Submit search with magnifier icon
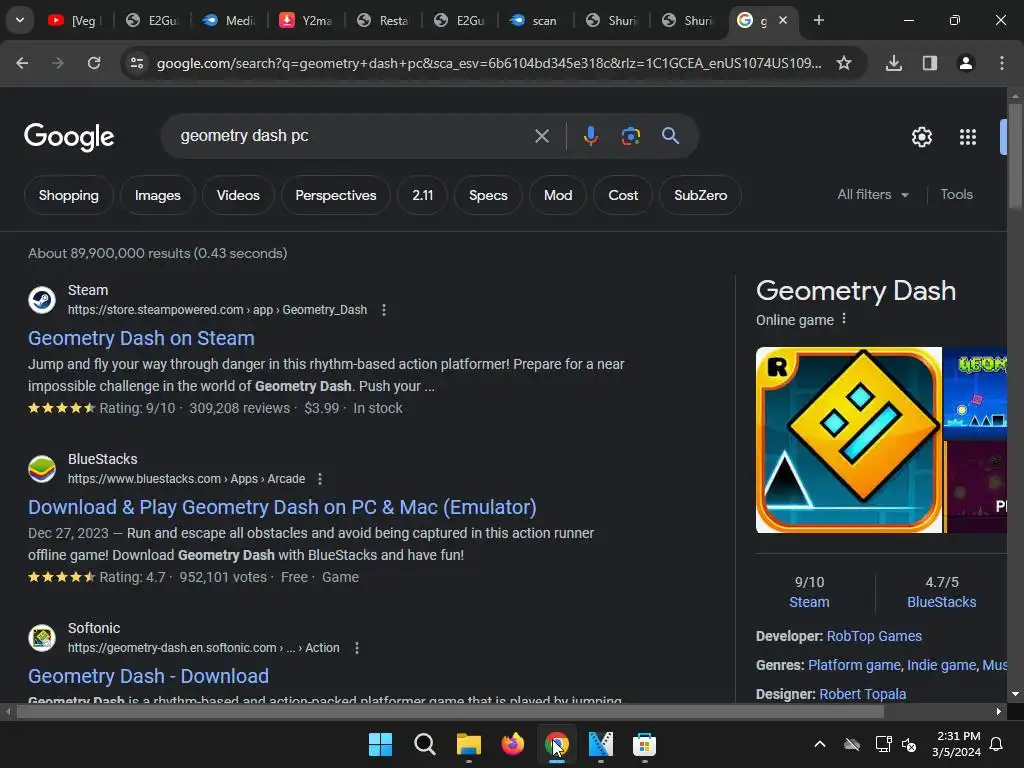 point(670,136)
